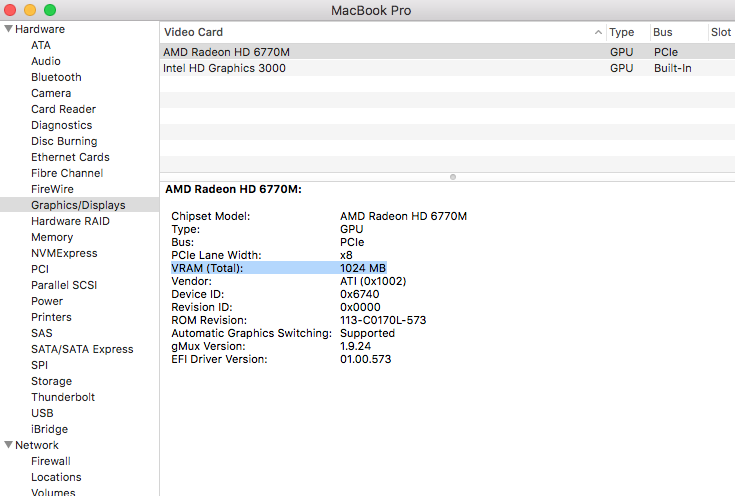
Task: Click the Supported value
Action: [x=368, y=333]
